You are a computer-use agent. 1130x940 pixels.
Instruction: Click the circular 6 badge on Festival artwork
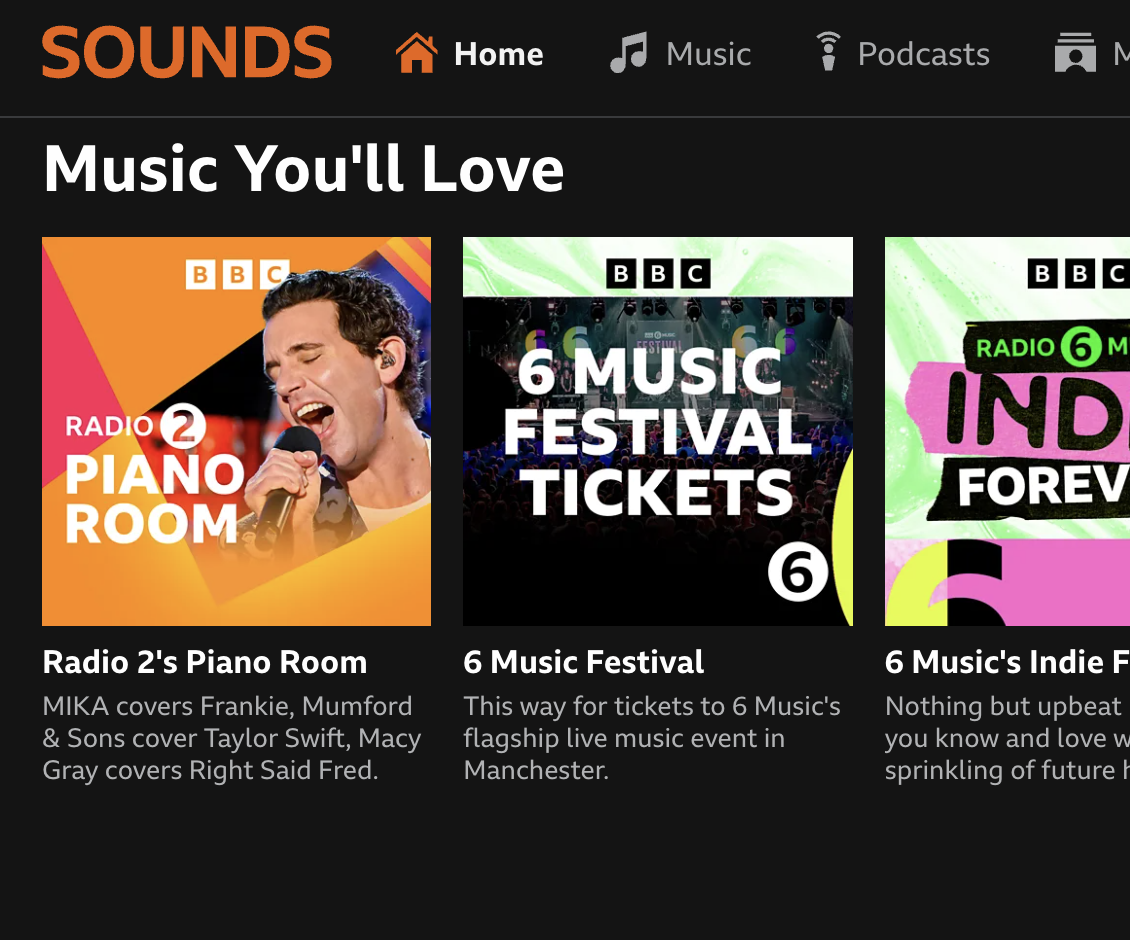click(797, 574)
